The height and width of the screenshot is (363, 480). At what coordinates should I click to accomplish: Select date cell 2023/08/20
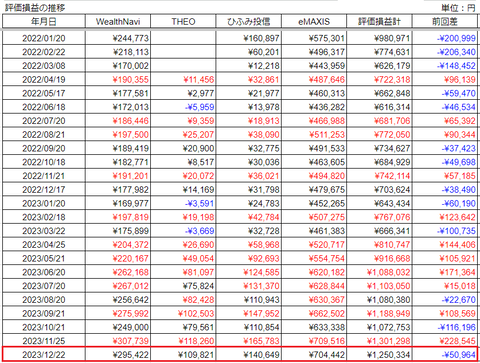pos(44,300)
